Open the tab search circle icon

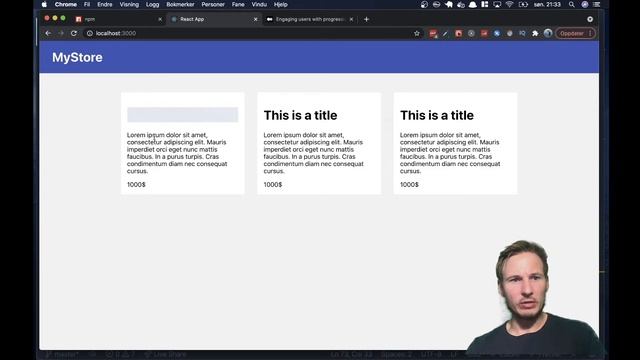[x=590, y=19]
